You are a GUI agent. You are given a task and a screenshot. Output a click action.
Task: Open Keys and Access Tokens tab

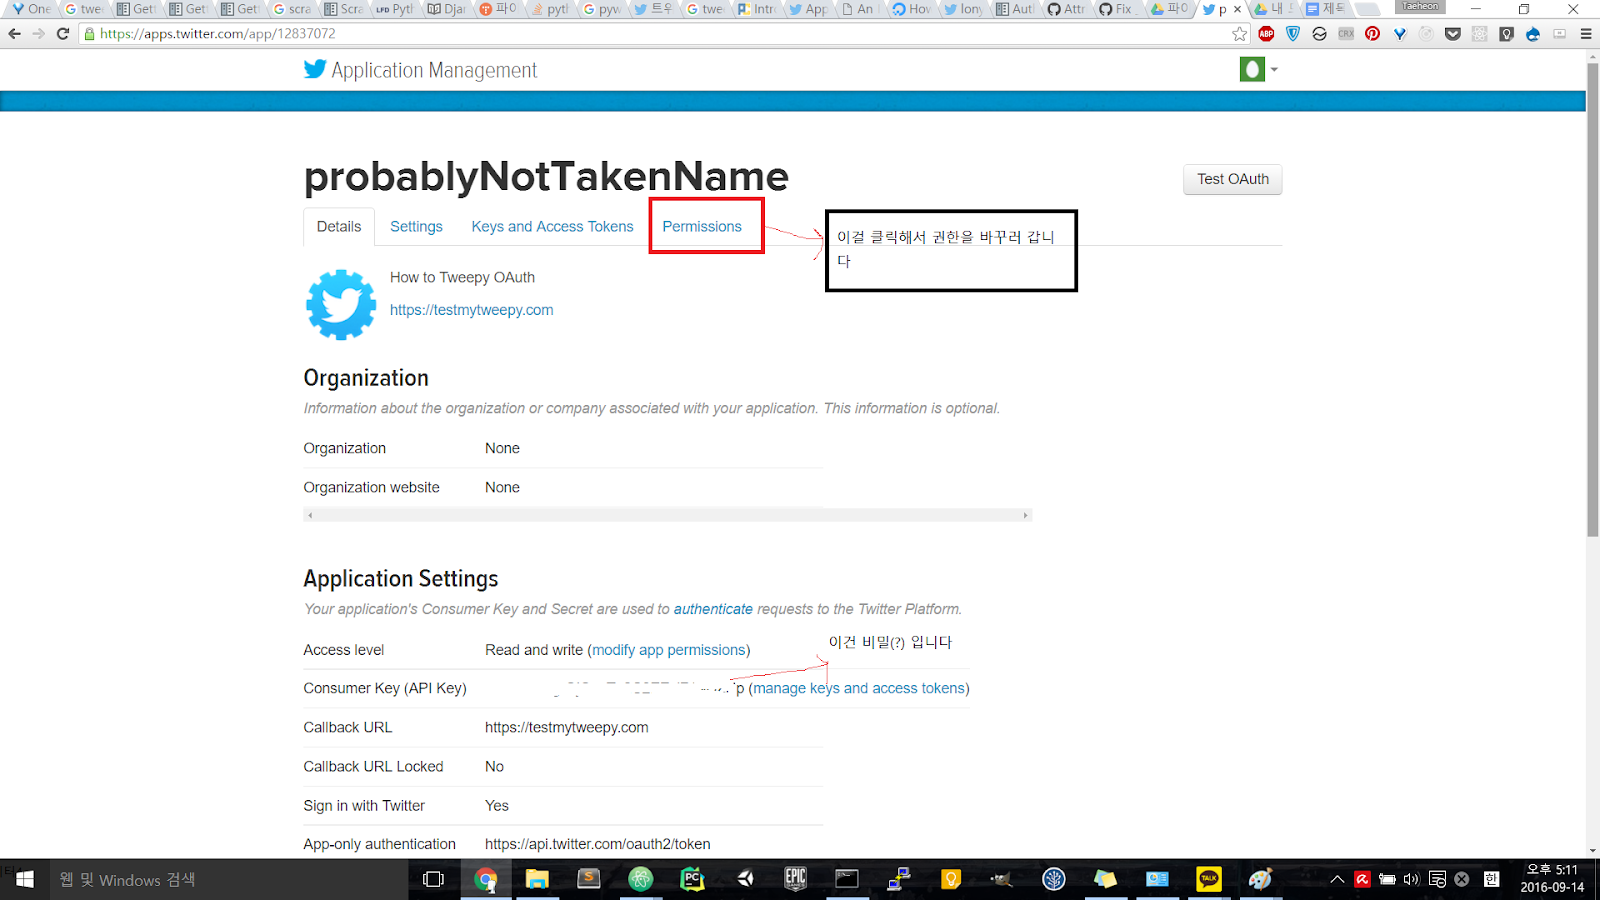coord(552,226)
